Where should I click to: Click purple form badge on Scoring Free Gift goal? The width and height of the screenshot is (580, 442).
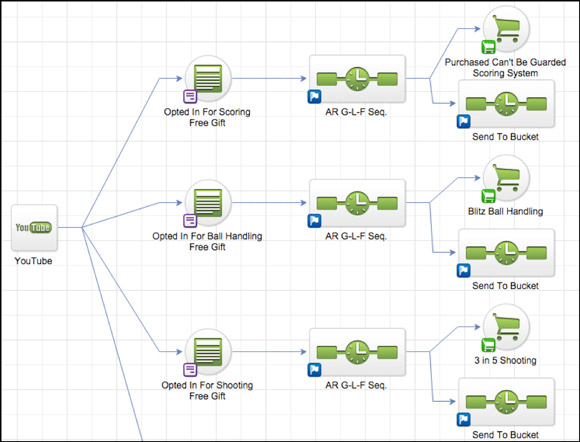[190, 97]
